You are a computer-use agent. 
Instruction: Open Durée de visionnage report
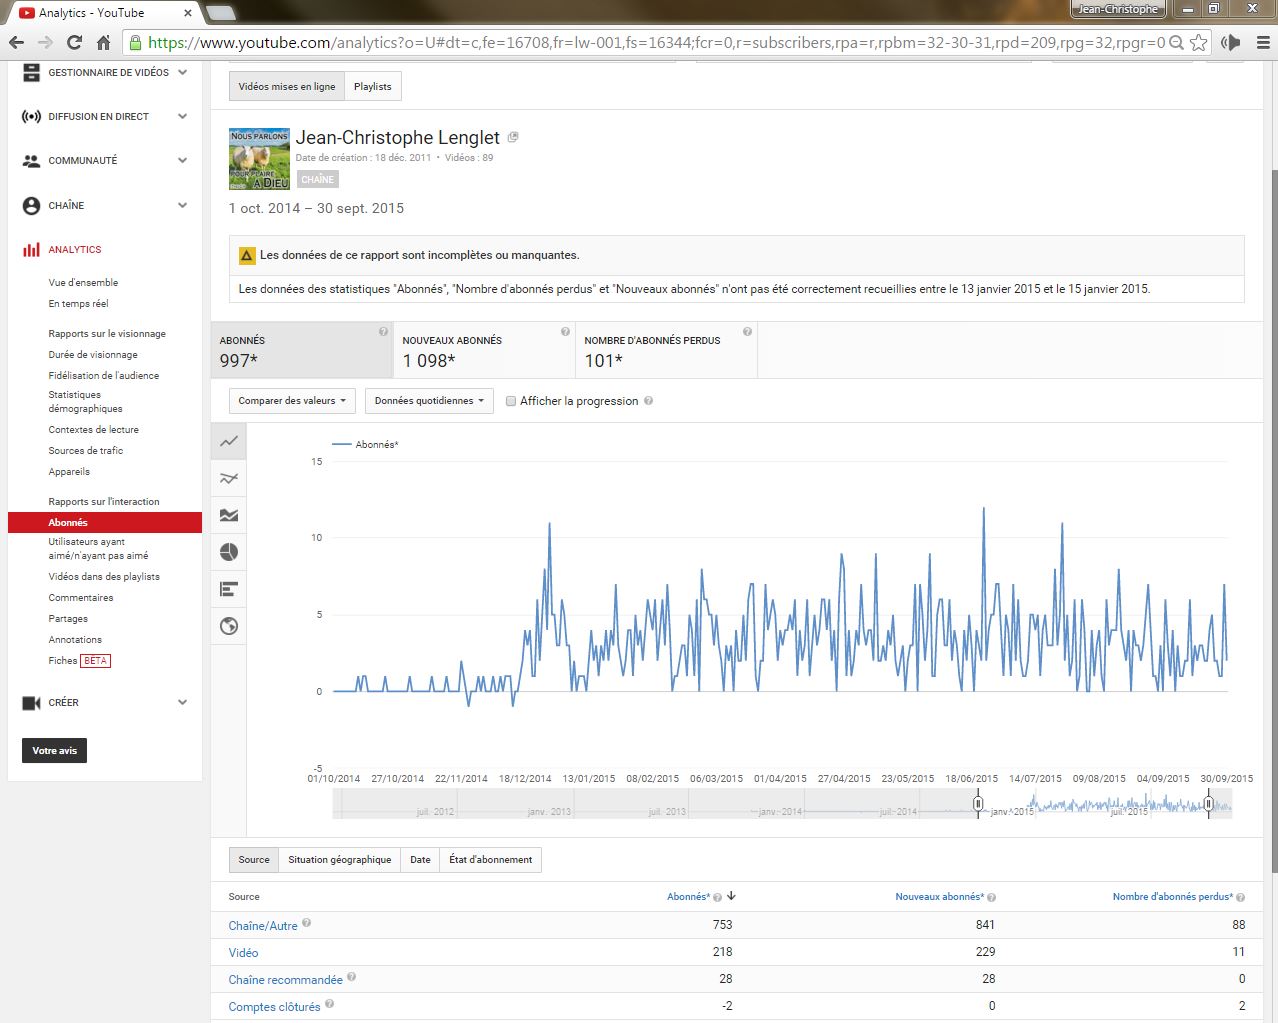[93, 355]
